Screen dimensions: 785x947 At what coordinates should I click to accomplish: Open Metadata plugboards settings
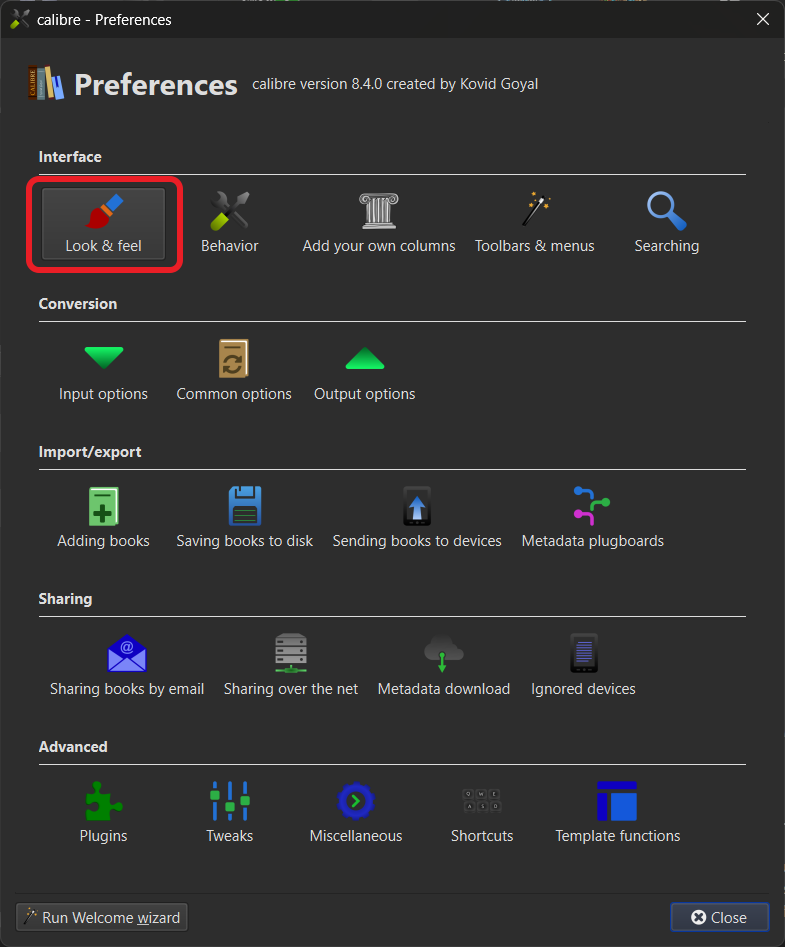(x=592, y=518)
